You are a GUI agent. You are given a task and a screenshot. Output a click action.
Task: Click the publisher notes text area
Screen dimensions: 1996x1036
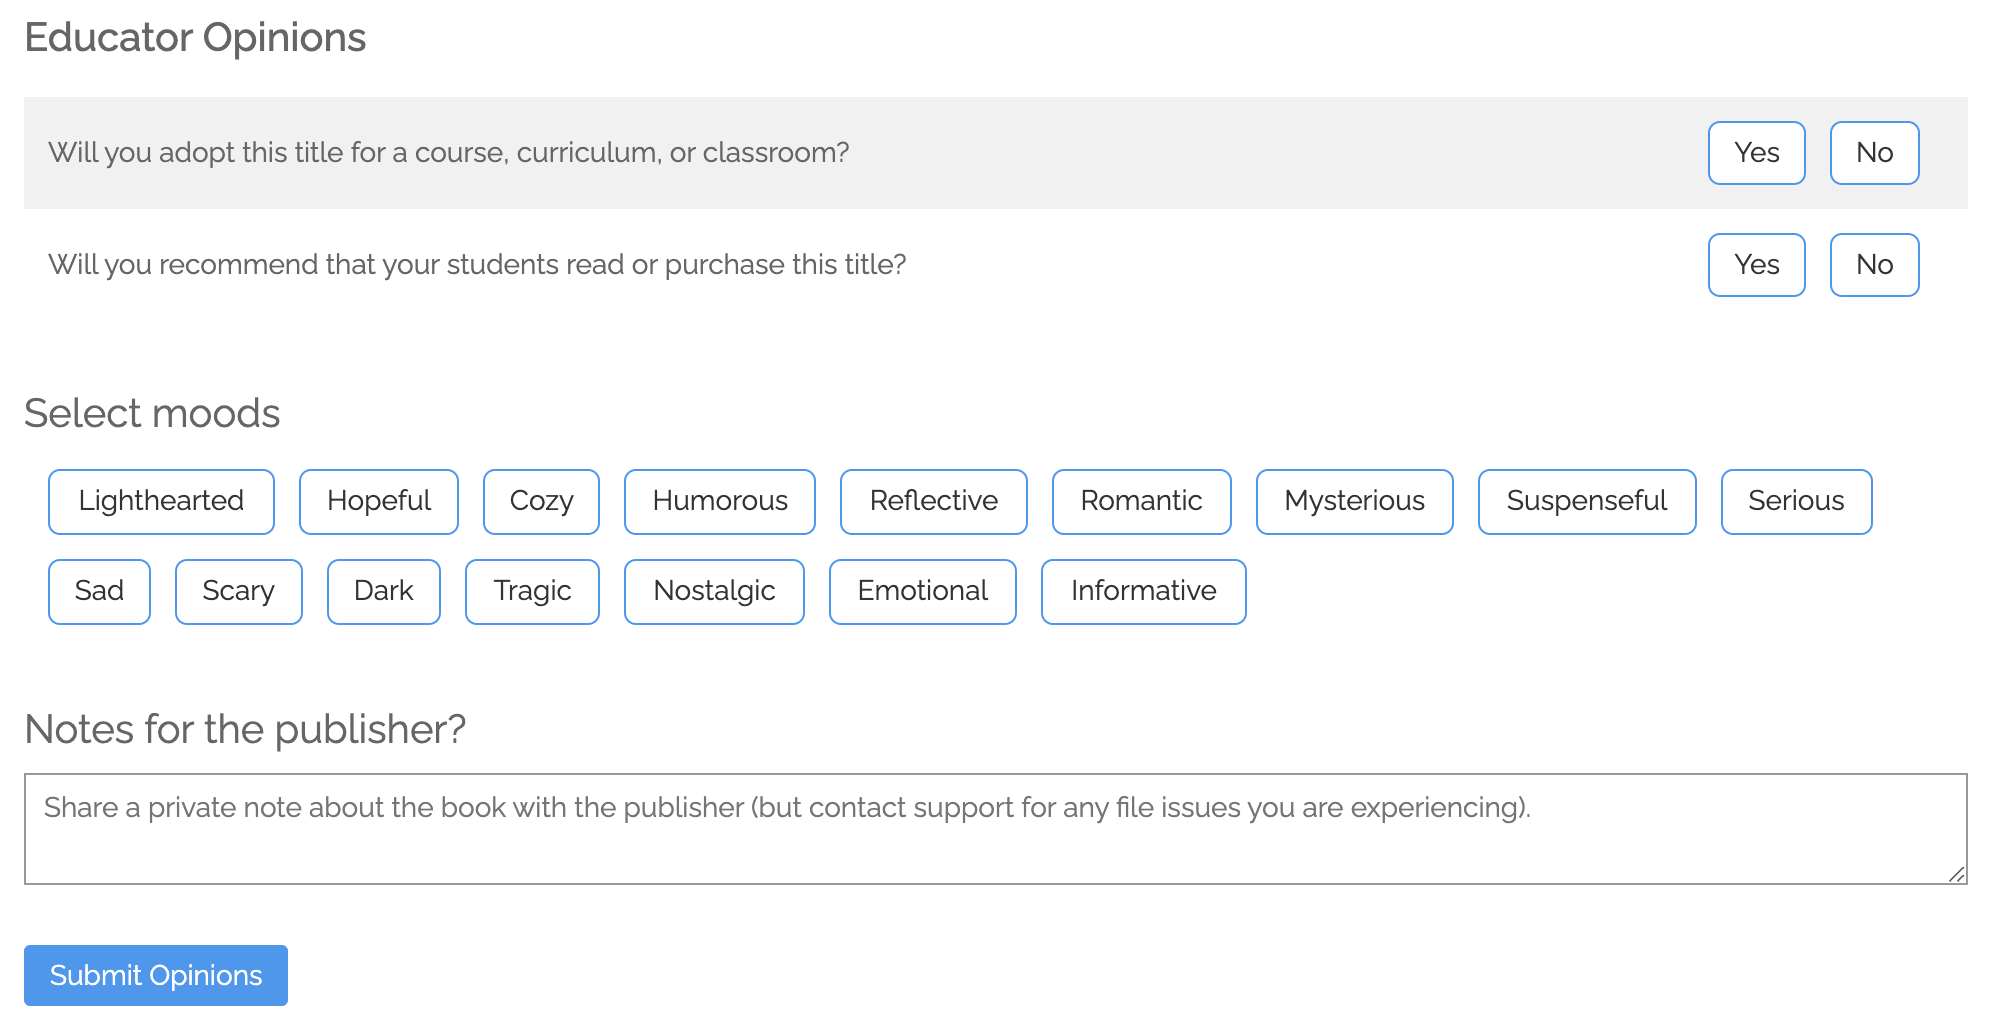(995, 829)
